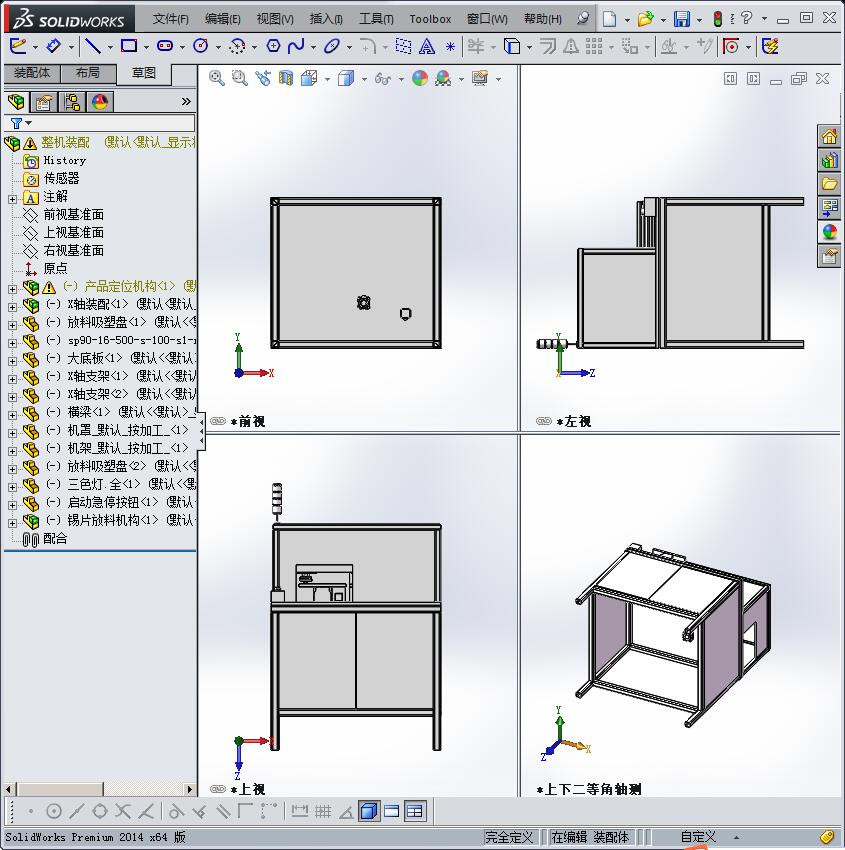Image resolution: width=845 pixels, height=850 pixels.
Task: Click the Apply Scene icon
Action: (443, 79)
